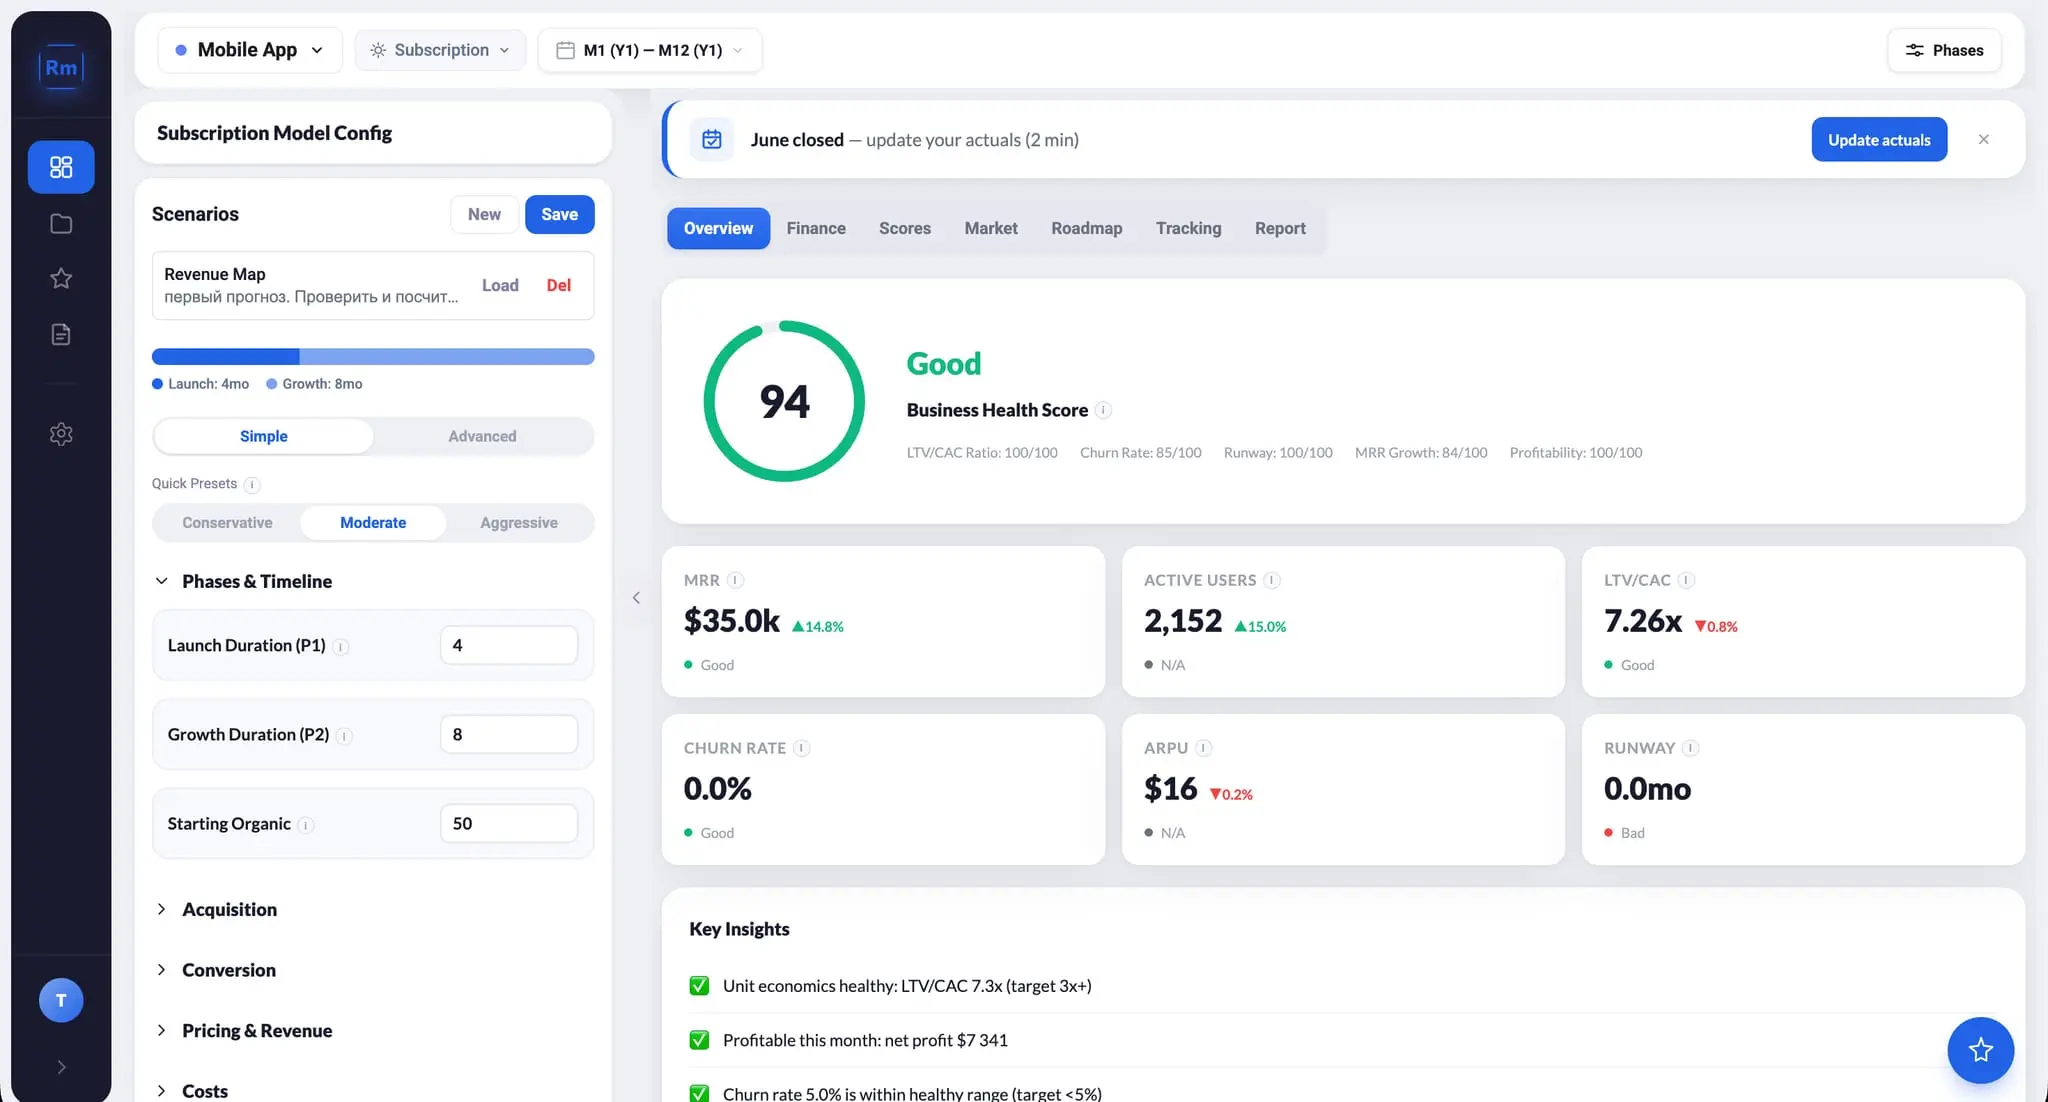The image size is (2048, 1102).
Task: Show info for Launch Duration (P1)
Action: [341, 647]
